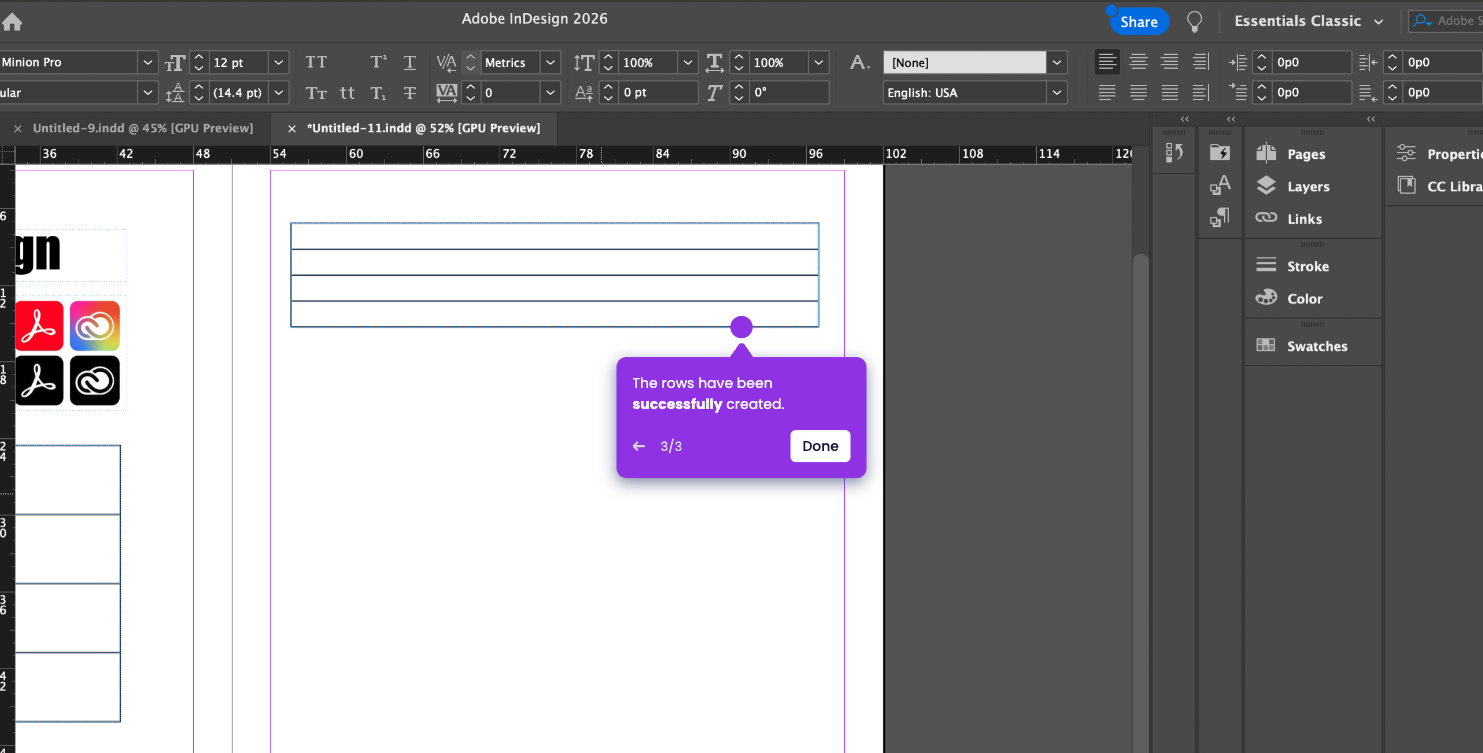Toggle Underline text formatting
1483x753 pixels.
(410, 62)
